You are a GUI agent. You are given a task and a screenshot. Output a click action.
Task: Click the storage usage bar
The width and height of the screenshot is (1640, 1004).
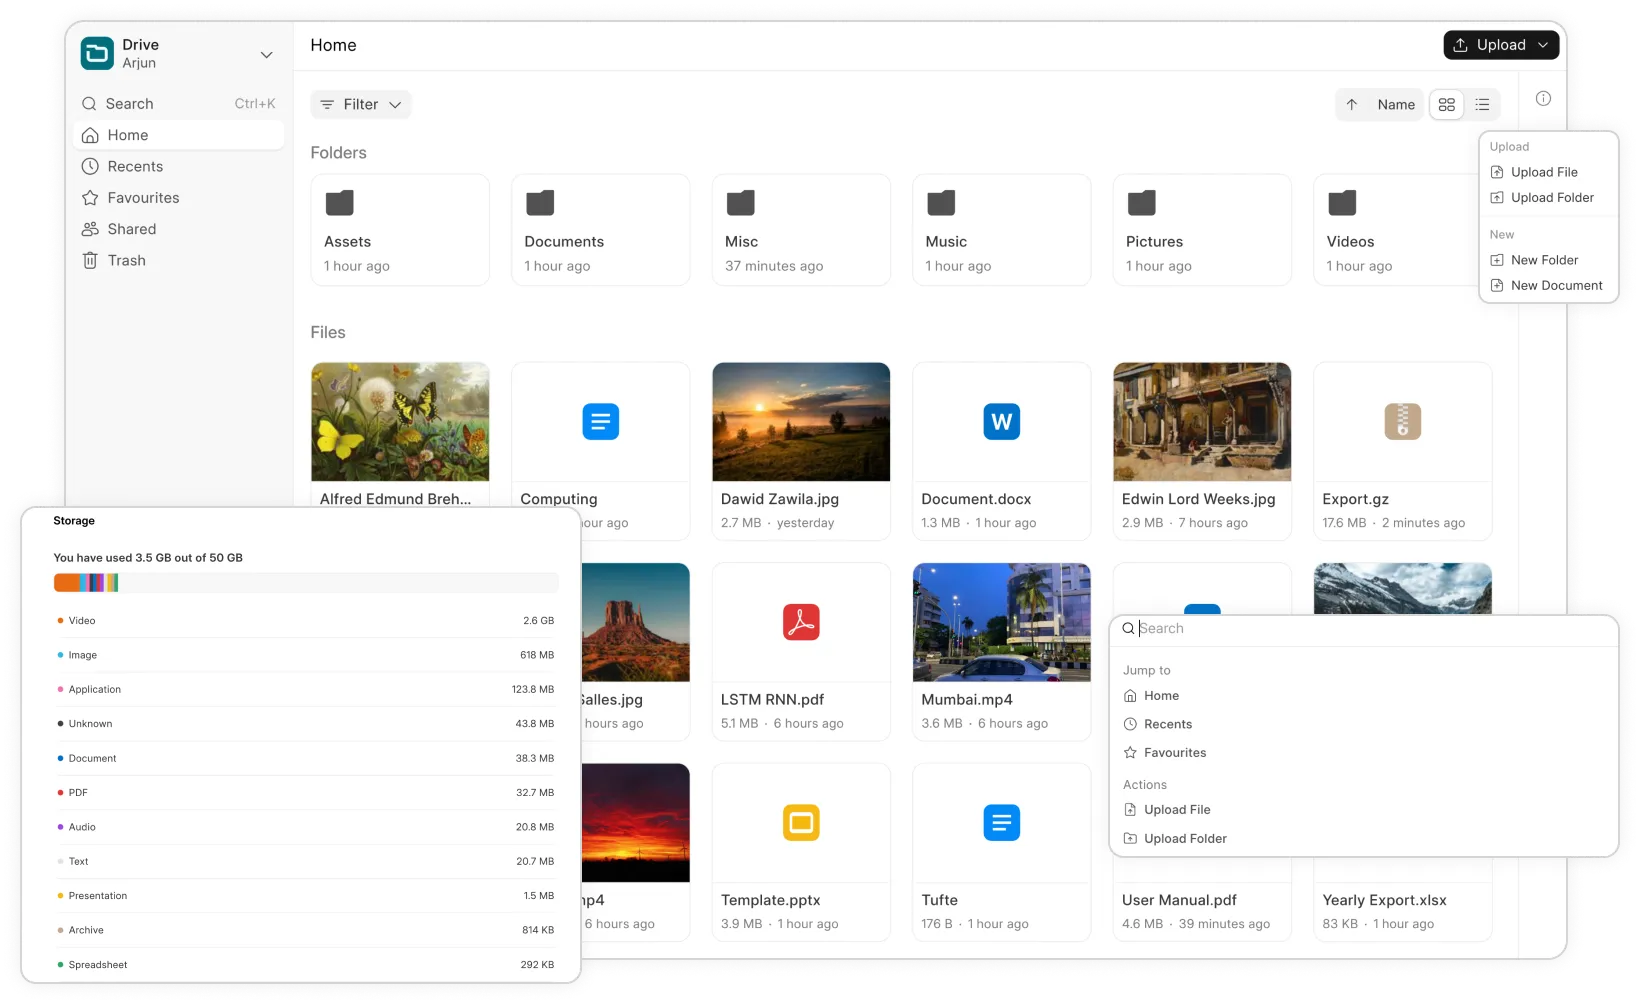click(x=306, y=582)
